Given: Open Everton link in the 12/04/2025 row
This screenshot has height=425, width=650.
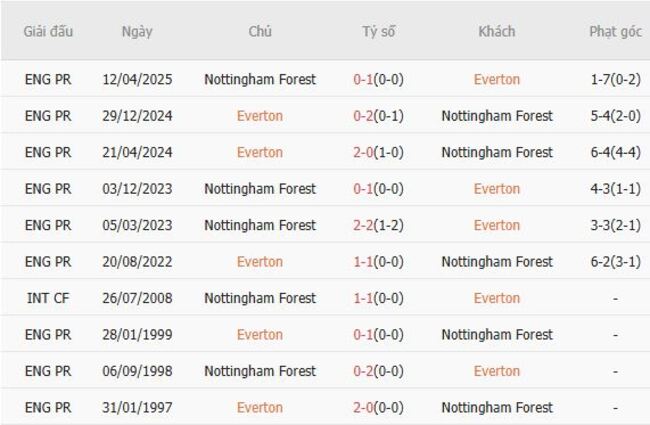Looking at the screenshot, I should 497,79.
